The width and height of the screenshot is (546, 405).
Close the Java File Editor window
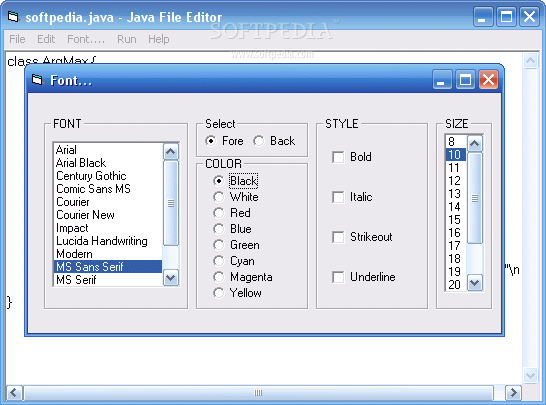[529, 17]
